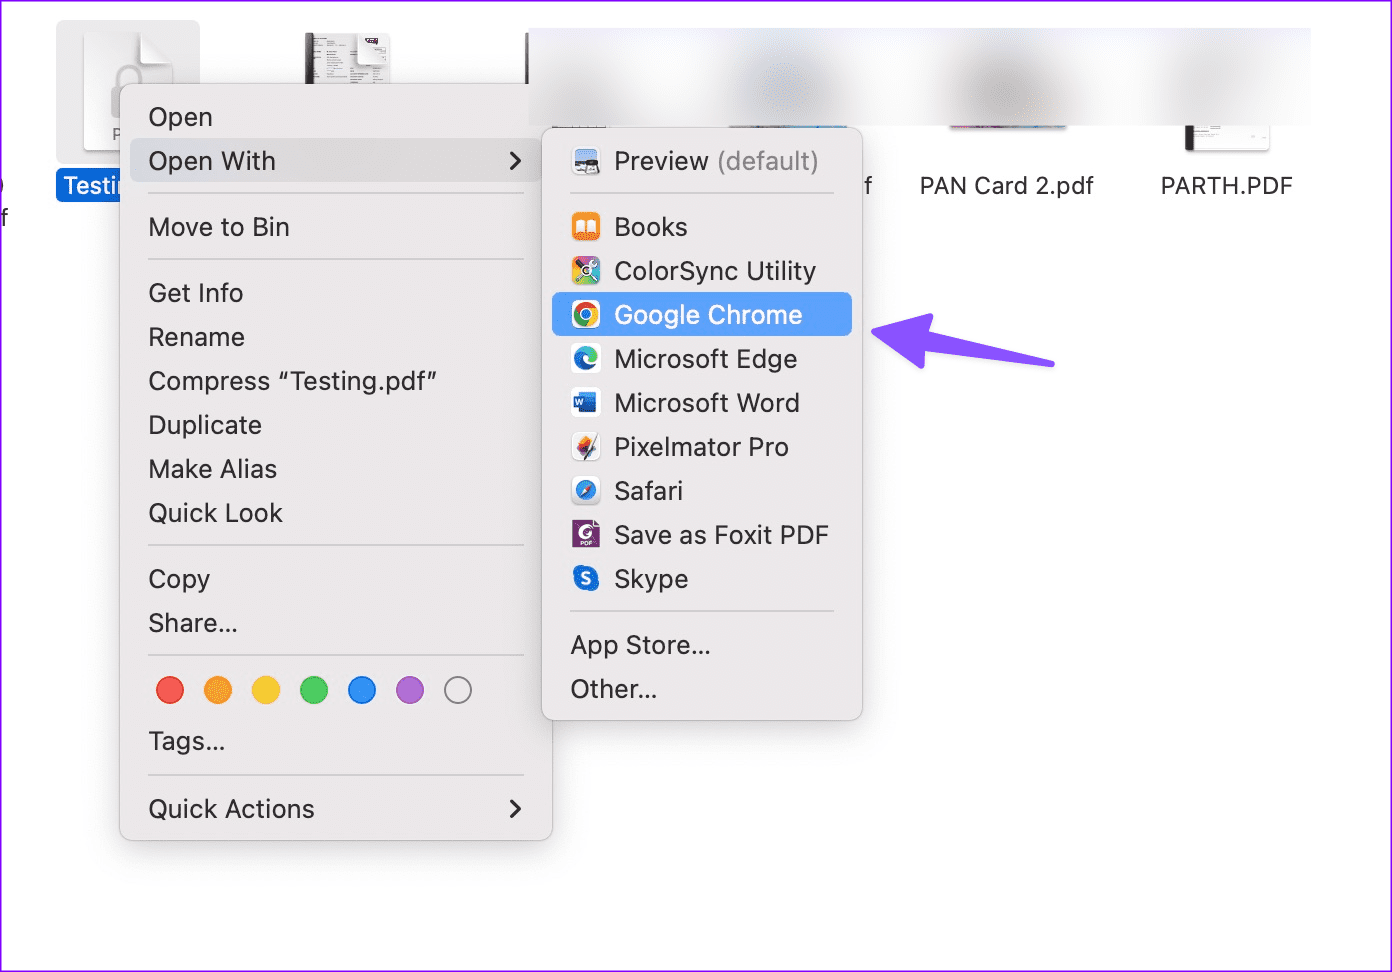Select Microsoft Edge entry
This screenshot has height=972, width=1392.
point(702,359)
